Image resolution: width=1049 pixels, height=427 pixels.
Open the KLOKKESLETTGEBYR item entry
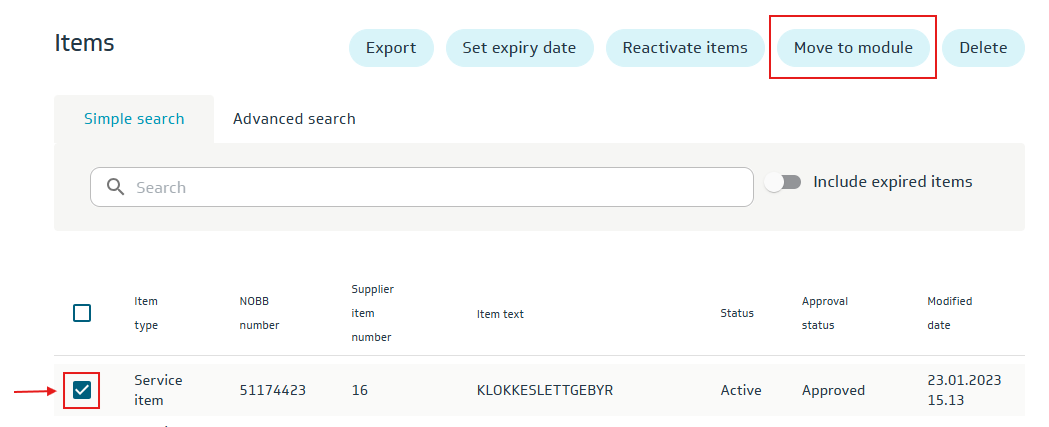pyautogui.click(x=544, y=390)
